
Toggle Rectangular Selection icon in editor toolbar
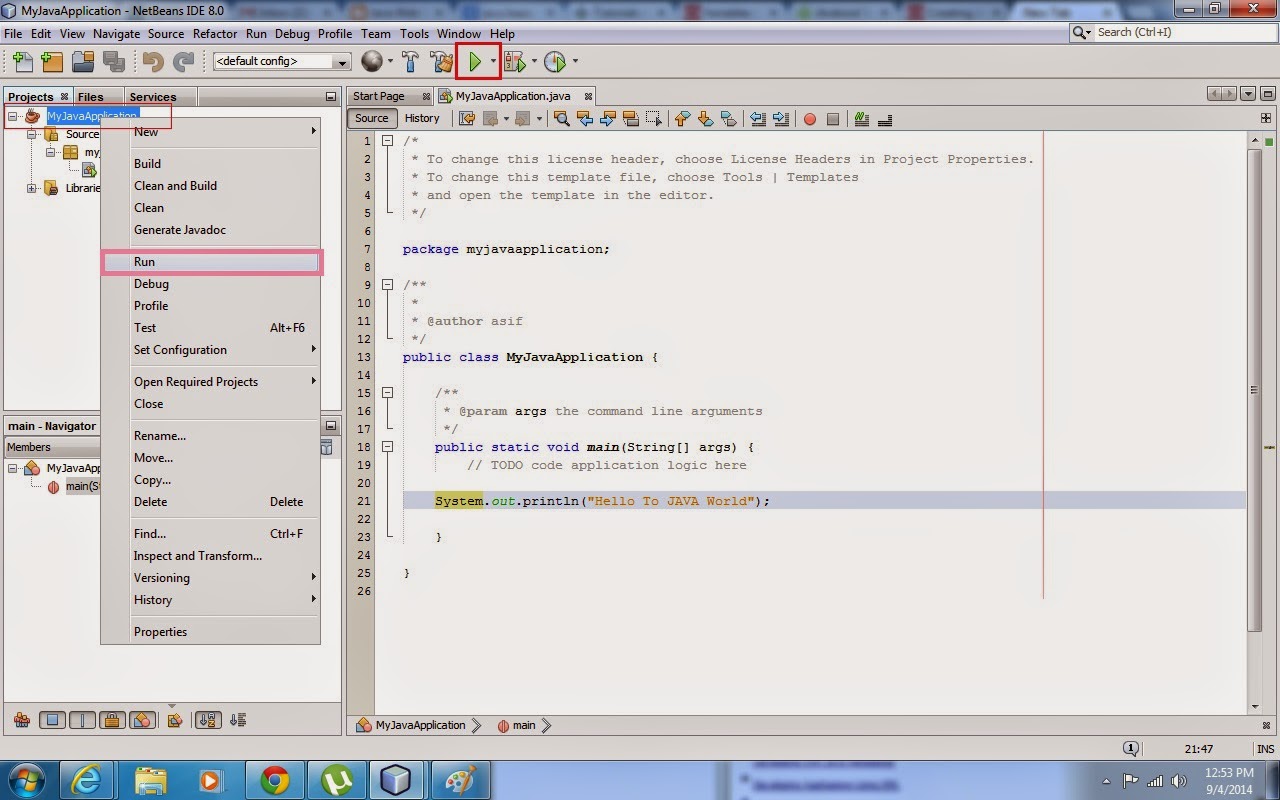point(655,118)
